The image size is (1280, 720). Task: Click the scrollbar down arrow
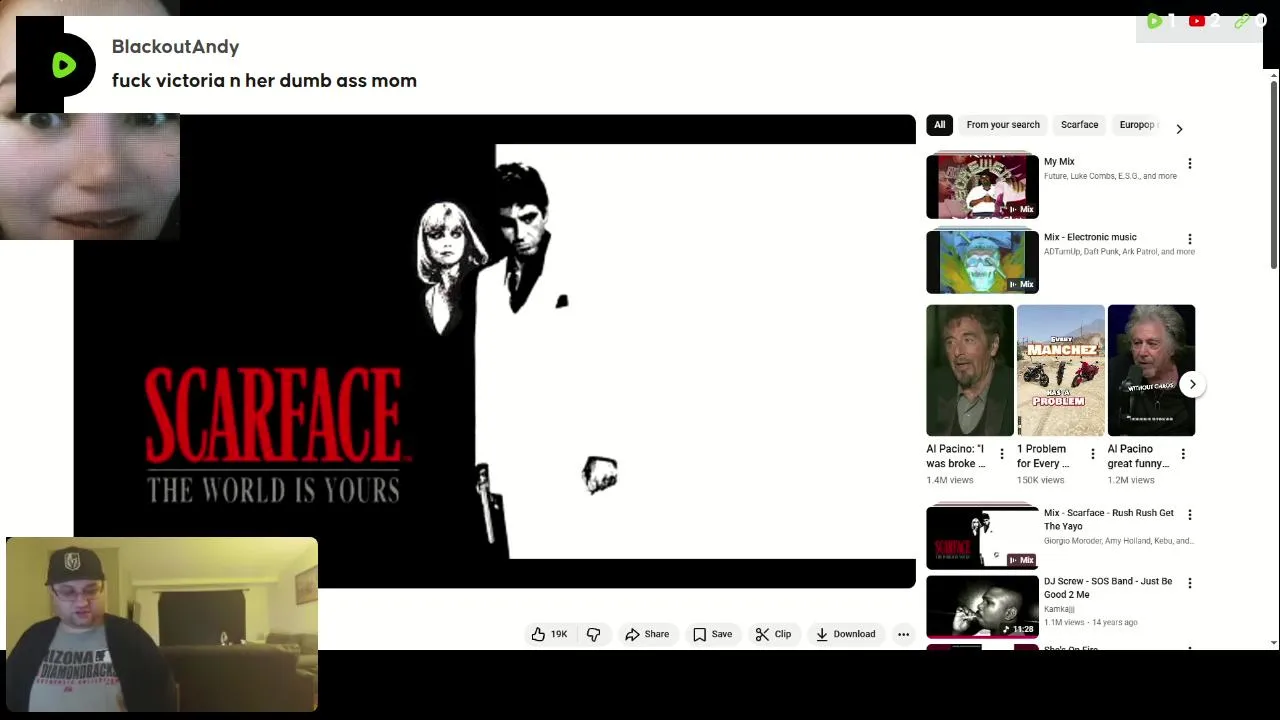click(1273, 643)
